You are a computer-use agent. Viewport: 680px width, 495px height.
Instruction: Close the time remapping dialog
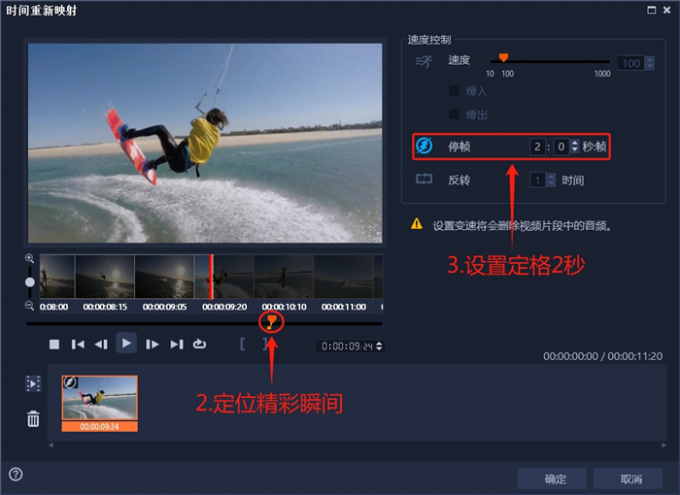[667, 10]
